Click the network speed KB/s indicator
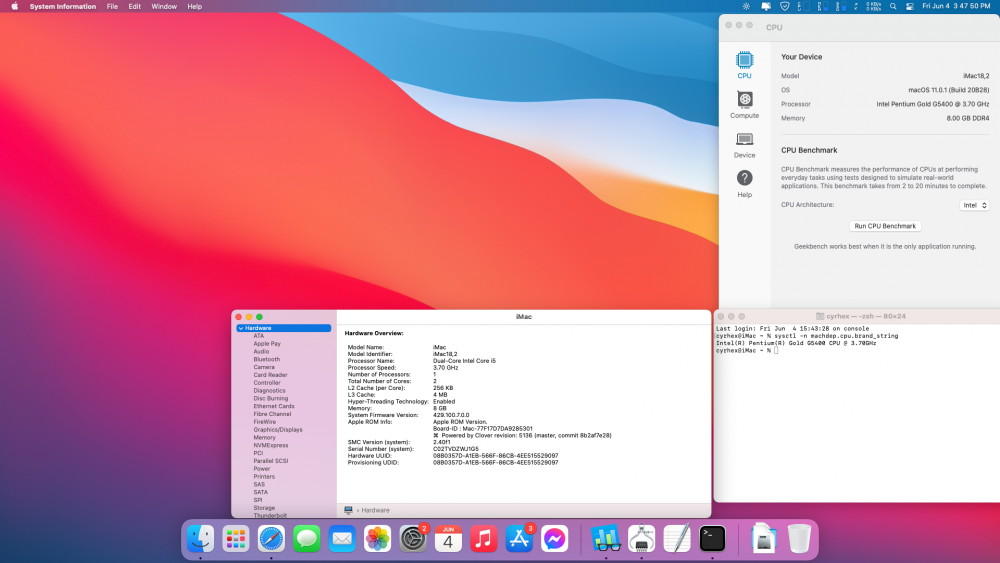This screenshot has height=563, width=1000. pyautogui.click(x=873, y=6)
